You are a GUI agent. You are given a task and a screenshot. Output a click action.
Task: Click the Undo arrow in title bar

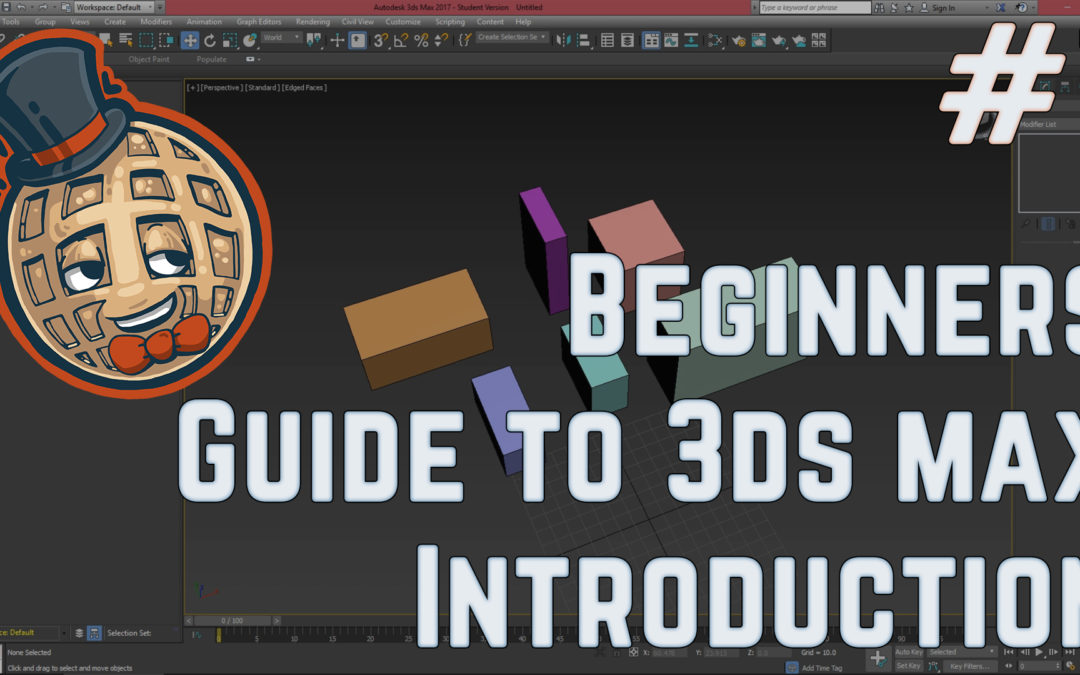pyautogui.click(x=21, y=7)
